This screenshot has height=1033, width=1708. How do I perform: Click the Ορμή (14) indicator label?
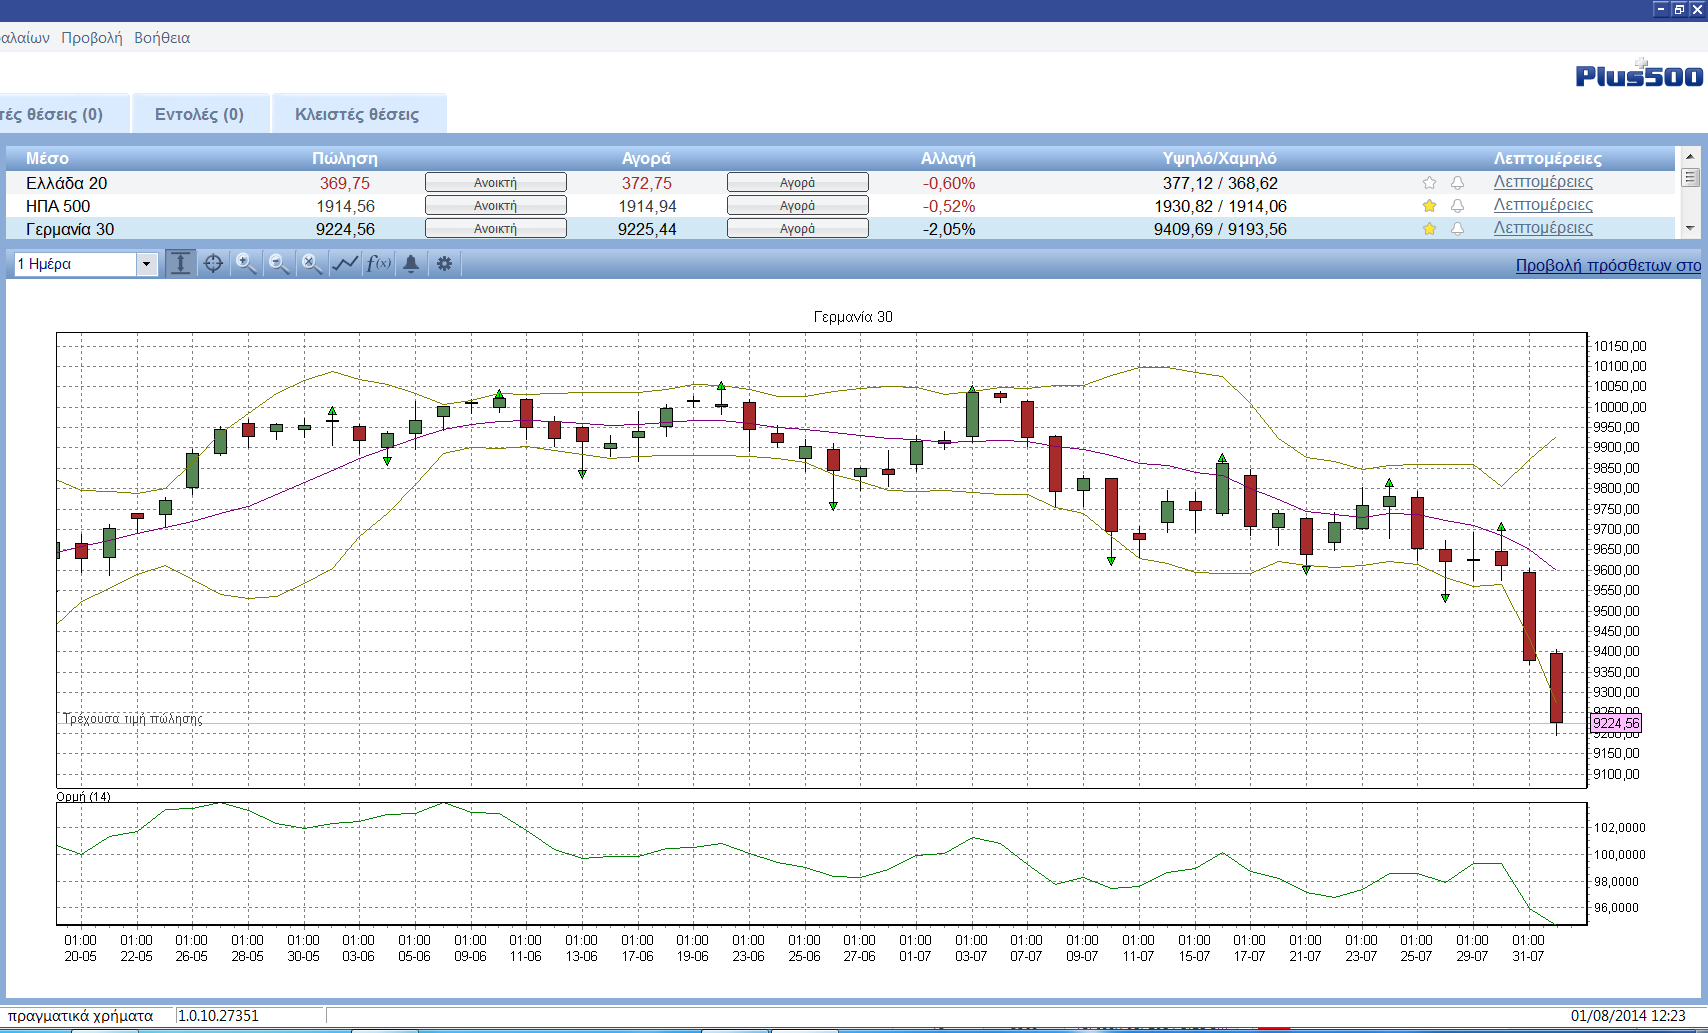click(83, 797)
